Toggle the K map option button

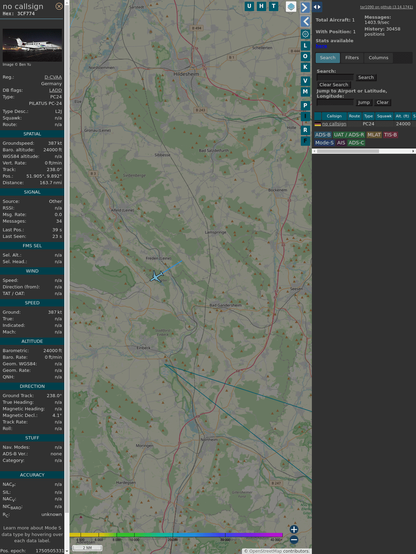coord(305,67)
